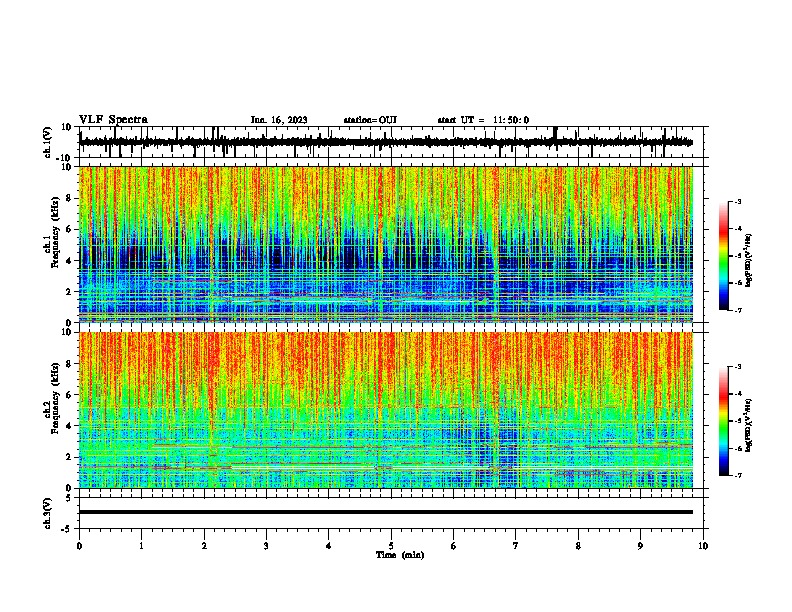Click time axis tick label "5" under Time (min)
Viewport: 792px width, 612px height.
[x=391, y=546]
